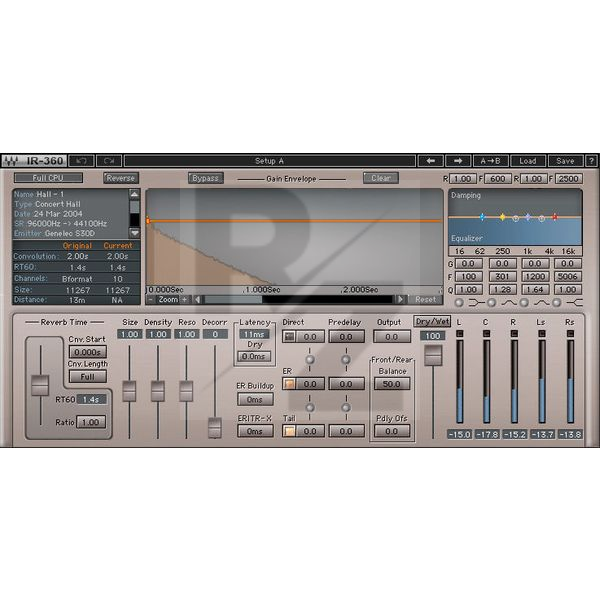Click the EQ frequency 1200 field
The image size is (600, 600).
(535, 276)
